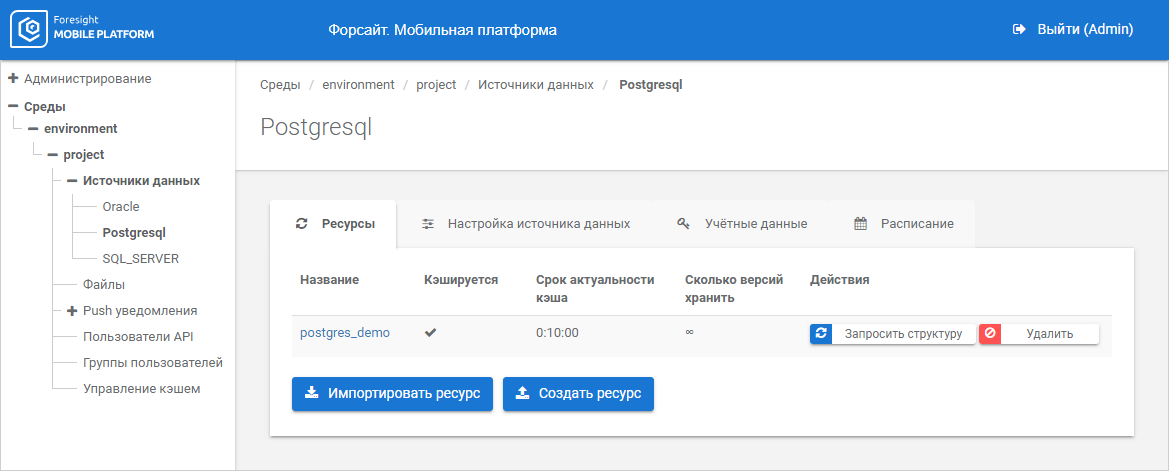This screenshot has width=1169, height=471.
Task: Click the download icon on Импортировать ресурс
Action: click(311, 394)
